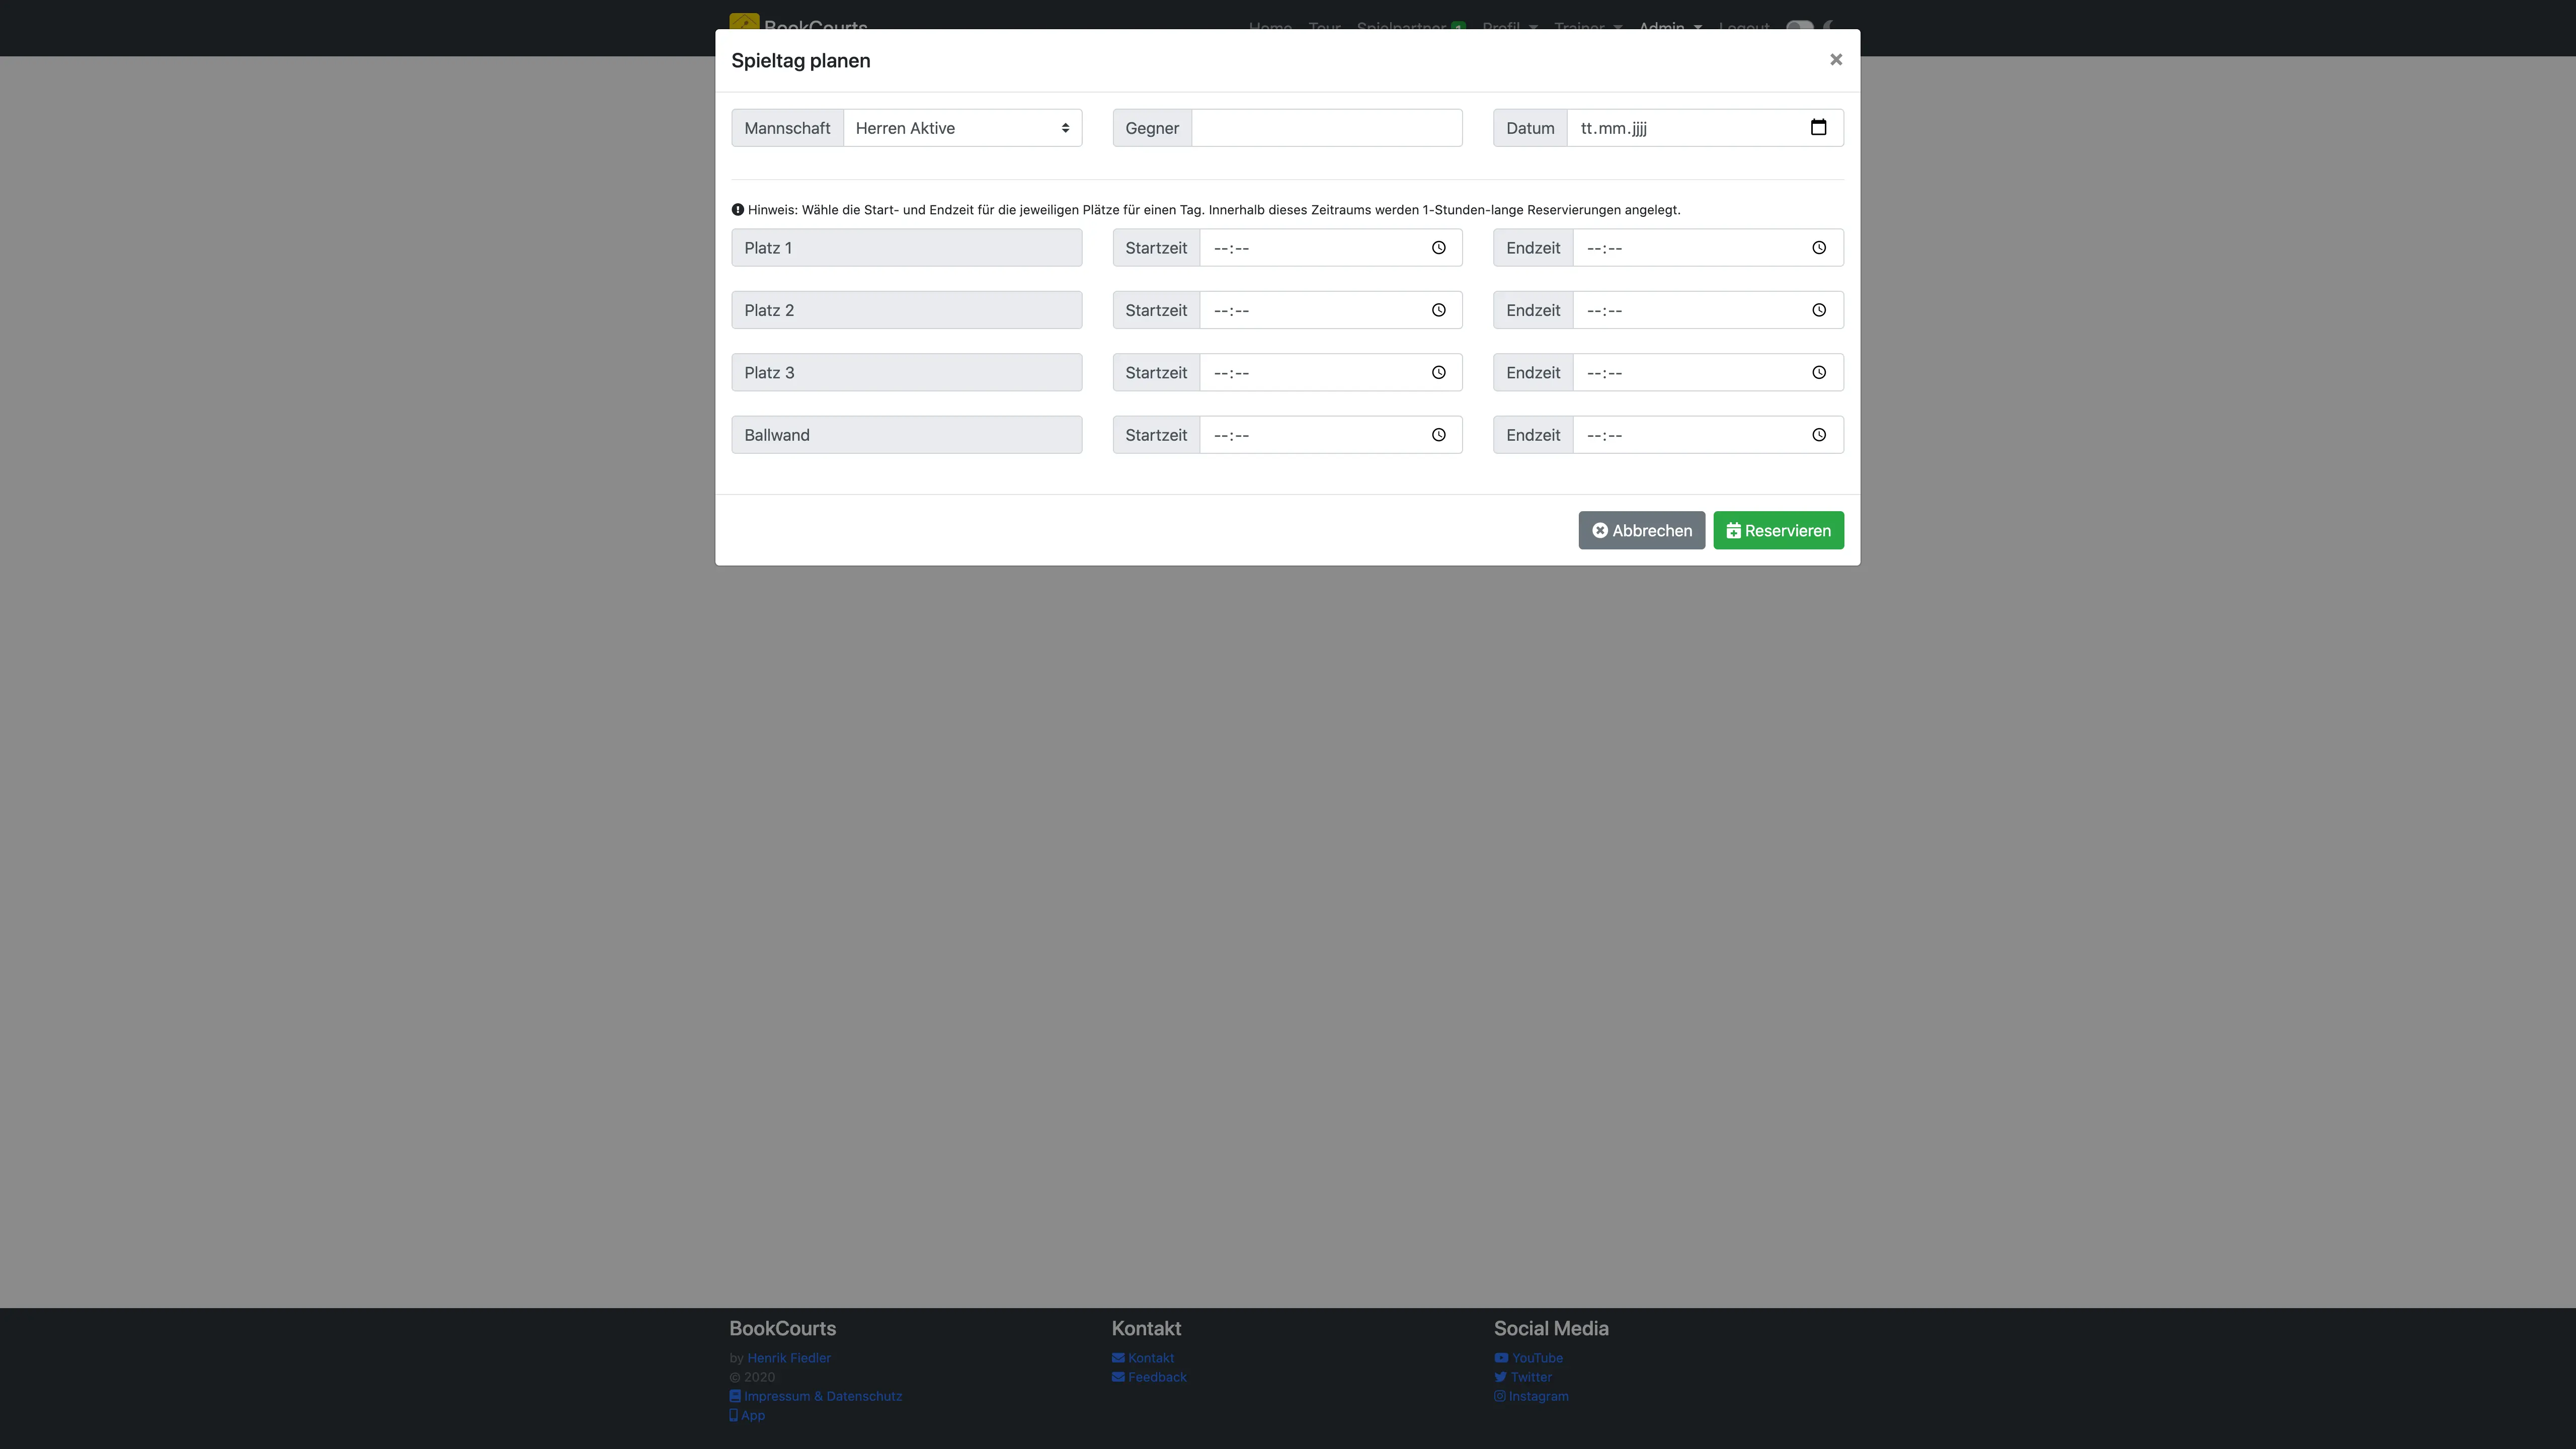Click the green Reservieren button

[1777, 530]
